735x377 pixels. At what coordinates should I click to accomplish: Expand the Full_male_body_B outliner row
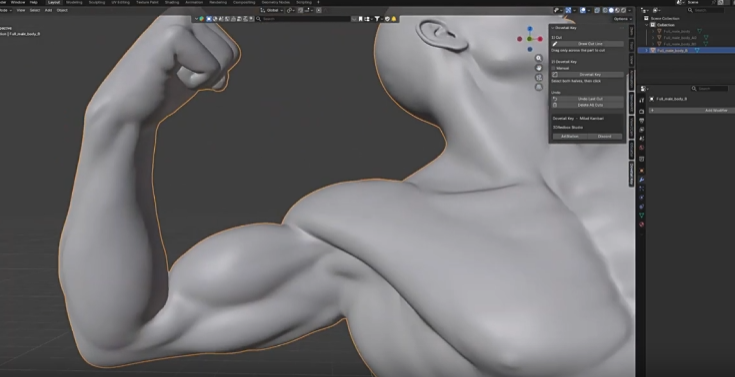click(646, 50)
